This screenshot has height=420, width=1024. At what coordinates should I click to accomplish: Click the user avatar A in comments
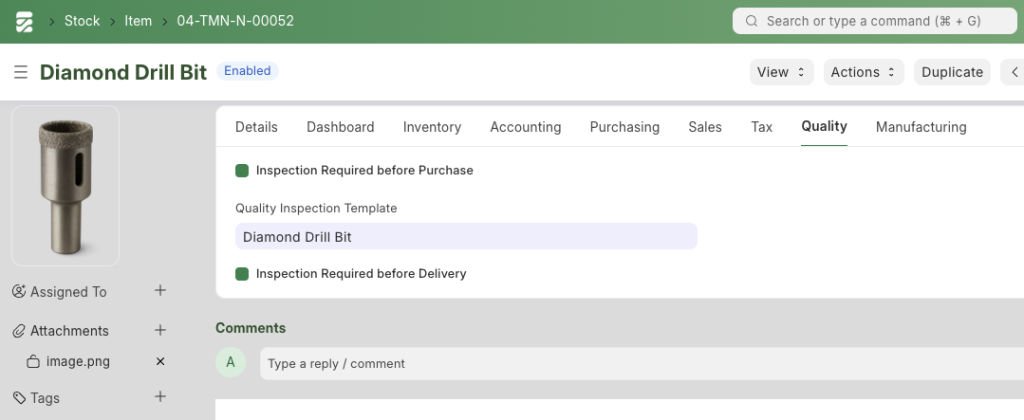click(231, 363)
